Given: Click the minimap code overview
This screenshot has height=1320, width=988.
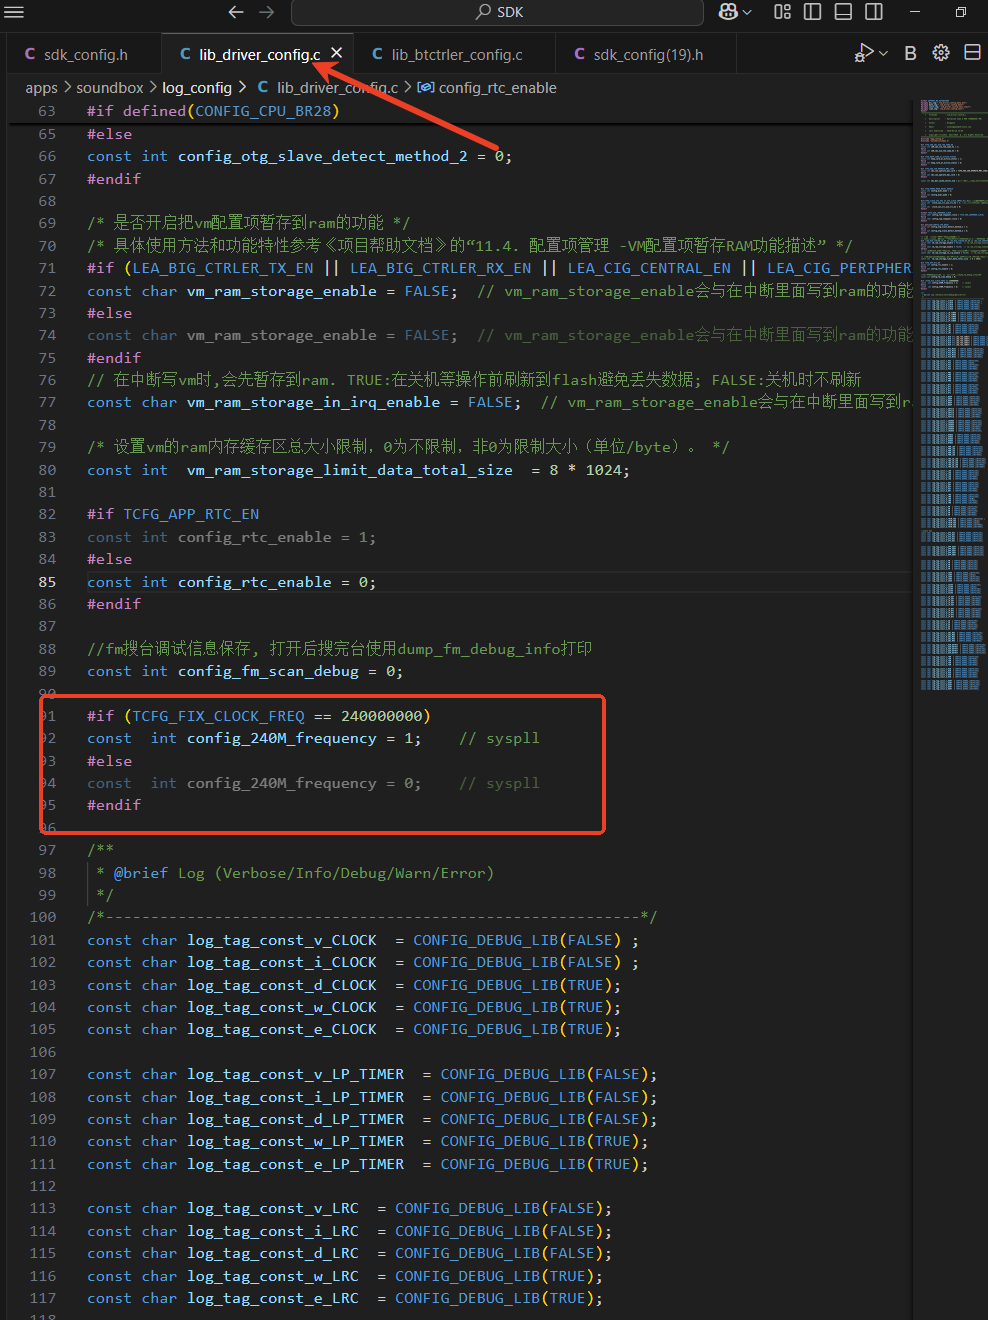Looking at the screenshot, I should click(x=953, y=395).
